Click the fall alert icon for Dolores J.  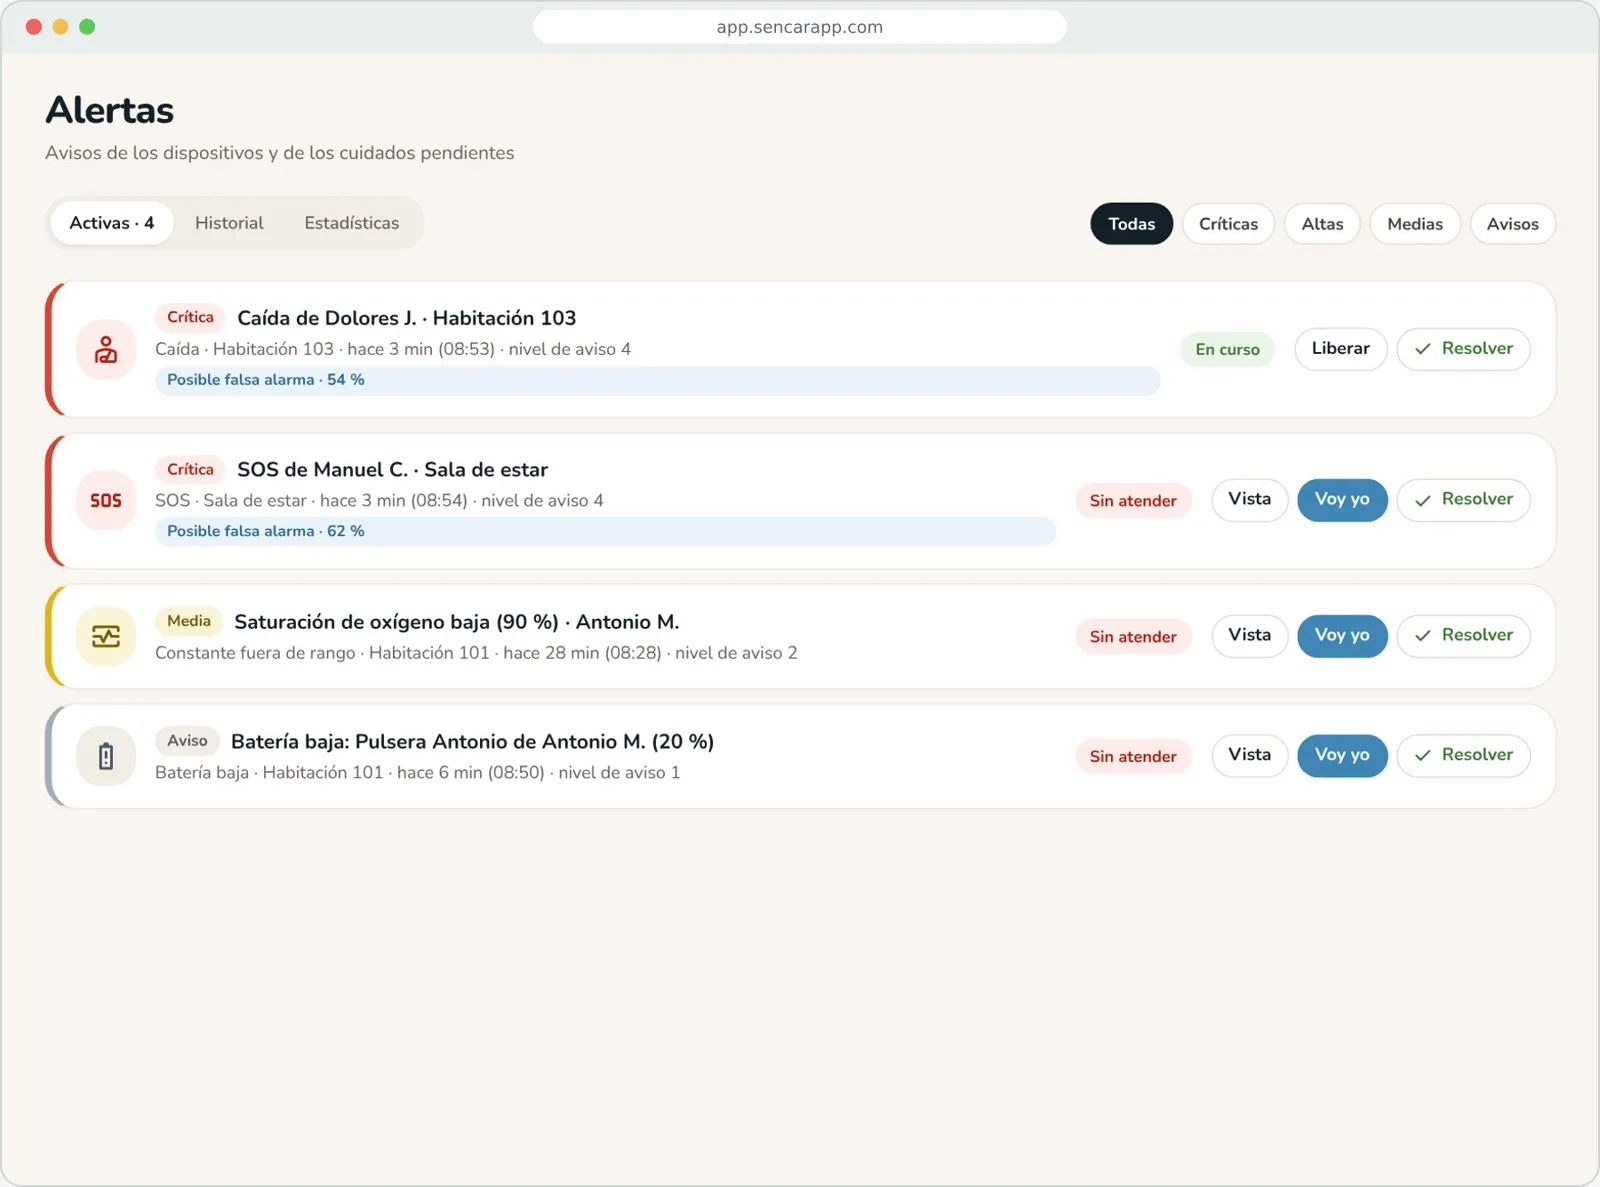pyautogui.click(x=106, y=349)
